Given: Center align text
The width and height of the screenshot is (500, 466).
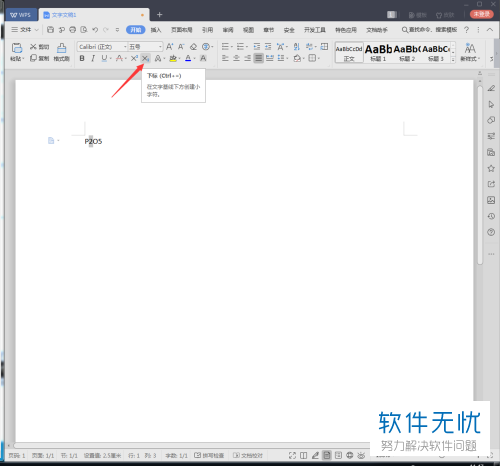Looking at the screenshot, I should click(x=236, y=58).
